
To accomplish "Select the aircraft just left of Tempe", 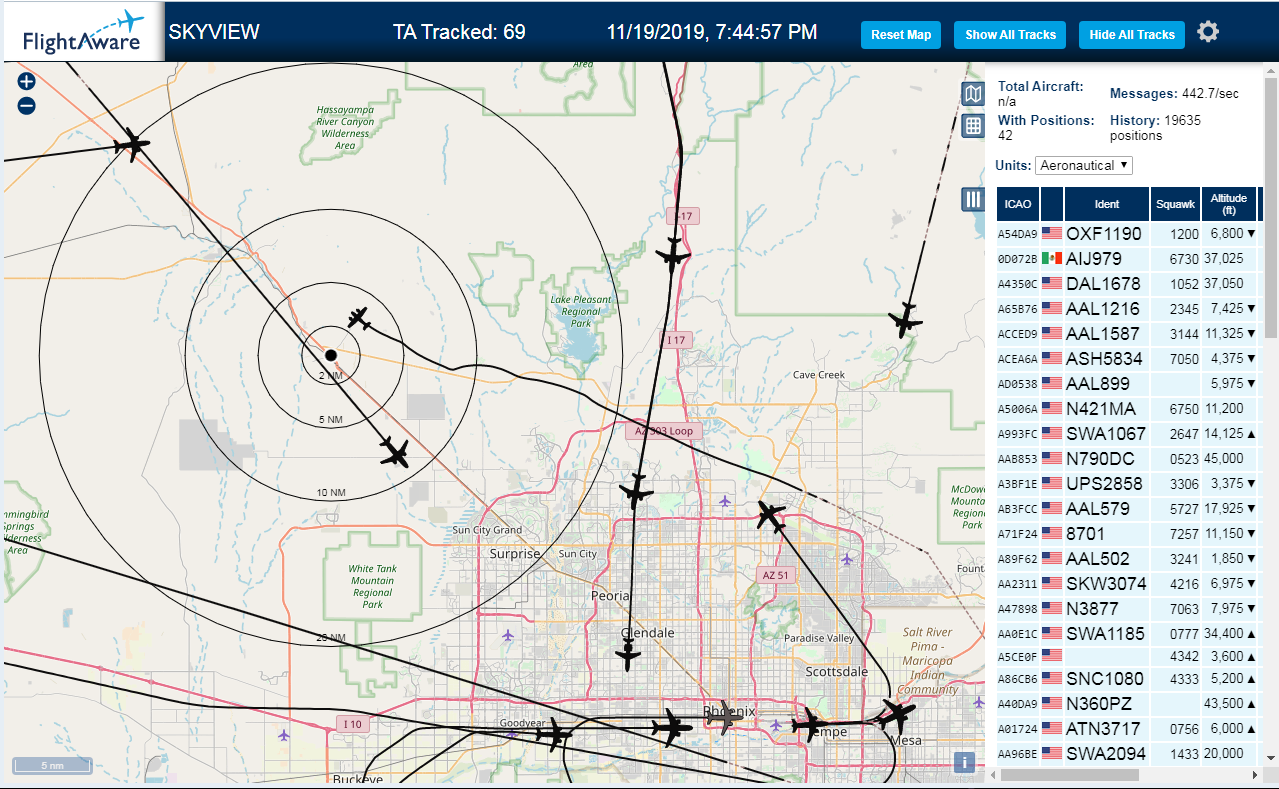I will 808,724.
